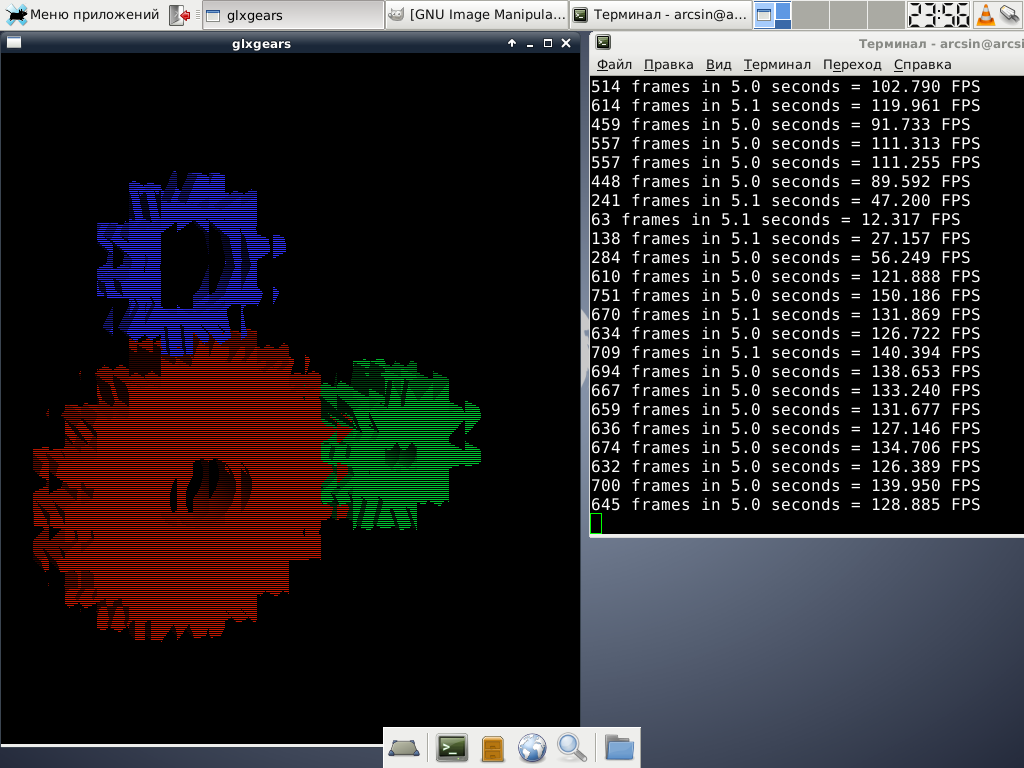Launch the web browser globe icon
The height and width of the screenshot is (768, 1024).
coord(532,748)
